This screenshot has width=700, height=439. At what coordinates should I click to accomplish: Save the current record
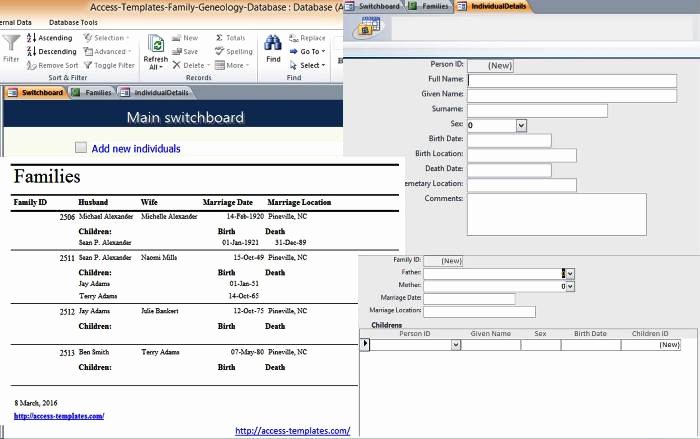(x=185, y=51)
